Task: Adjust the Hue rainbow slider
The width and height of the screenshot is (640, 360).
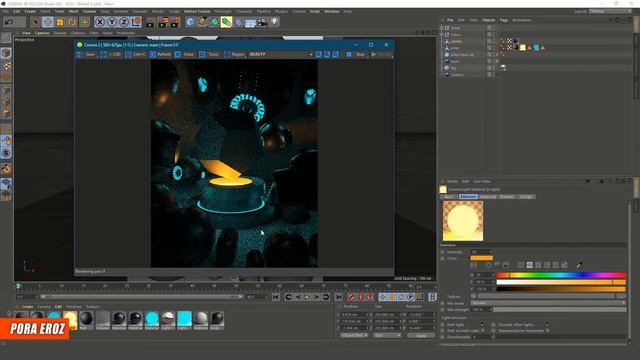Action: point(561,275)
